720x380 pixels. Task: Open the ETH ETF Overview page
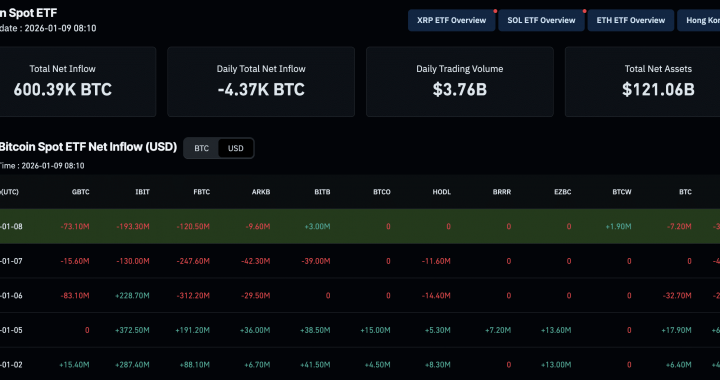(630, 20)
